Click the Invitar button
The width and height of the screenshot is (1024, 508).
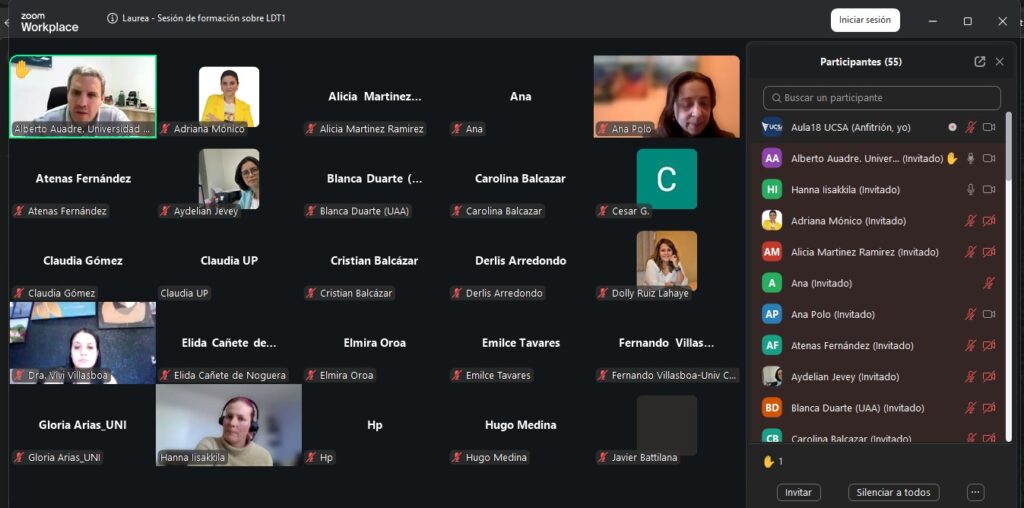click(x=798, y=492)
